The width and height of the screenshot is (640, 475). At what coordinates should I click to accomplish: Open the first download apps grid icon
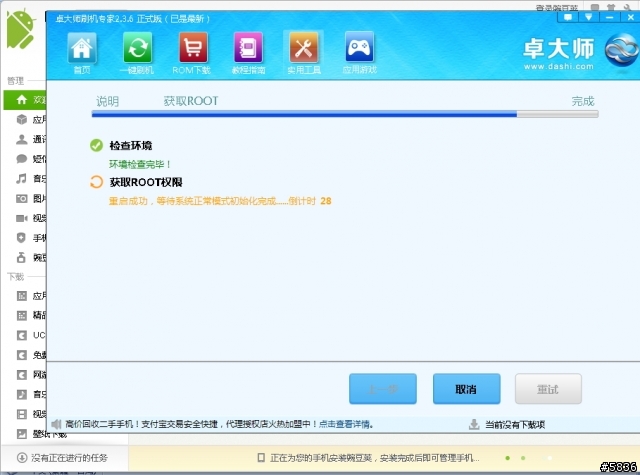(22, 296)
